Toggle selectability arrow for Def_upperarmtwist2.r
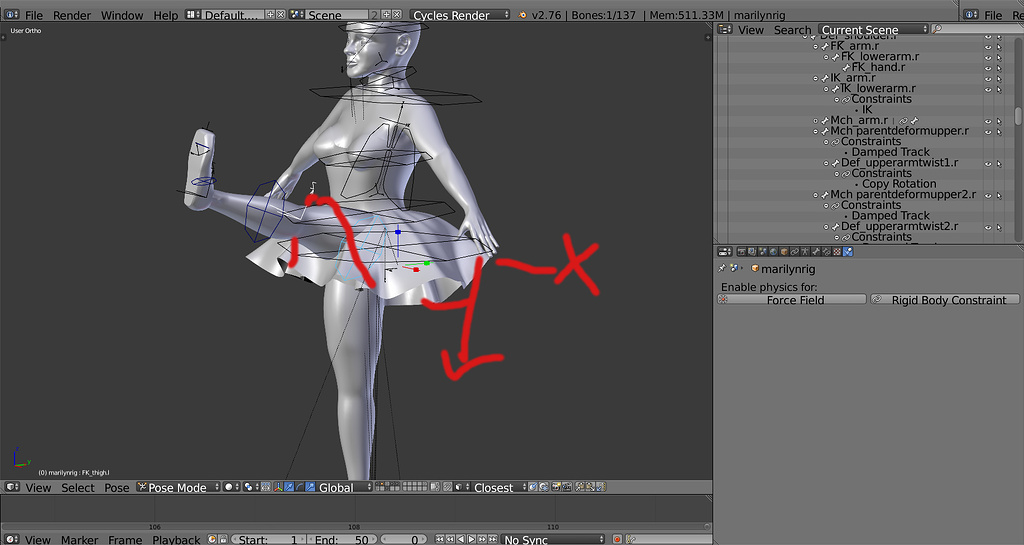This screenshot has width=1024, height=545. tap(999, 227)
